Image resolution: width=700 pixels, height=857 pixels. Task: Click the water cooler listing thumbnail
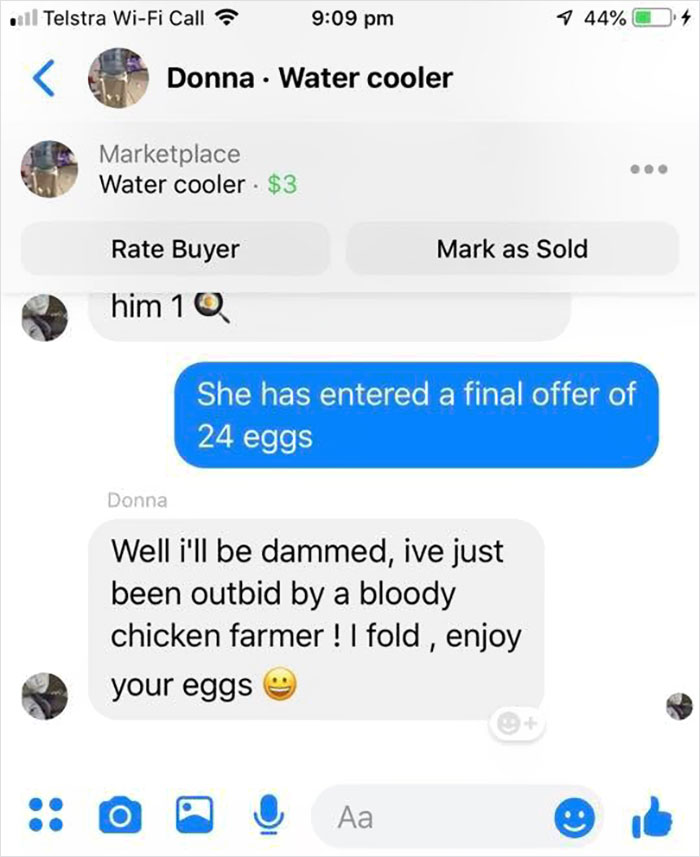point(50,170)
